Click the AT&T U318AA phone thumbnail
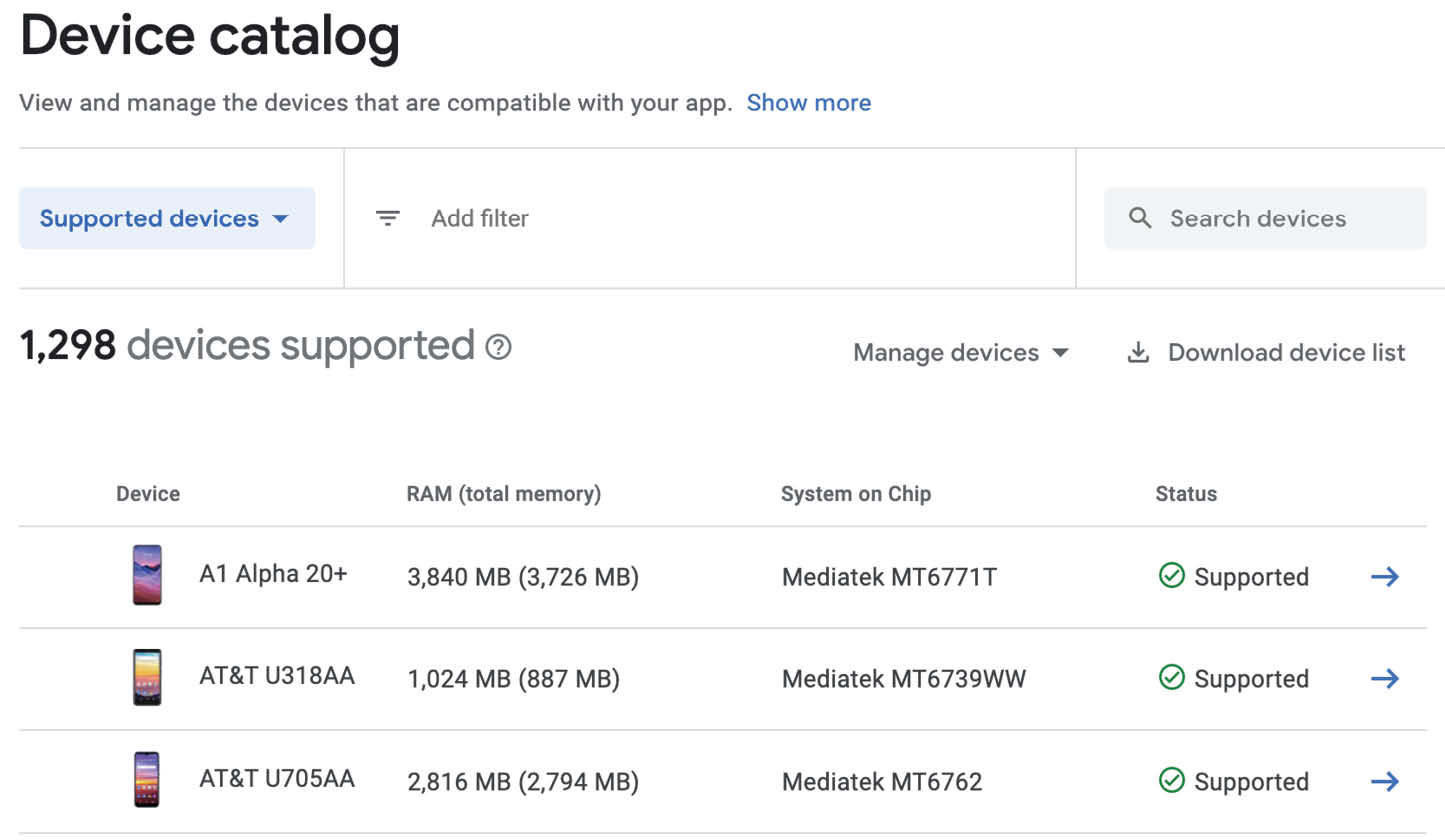Screen dimensions: 1445x840 [x=147, y=677]
